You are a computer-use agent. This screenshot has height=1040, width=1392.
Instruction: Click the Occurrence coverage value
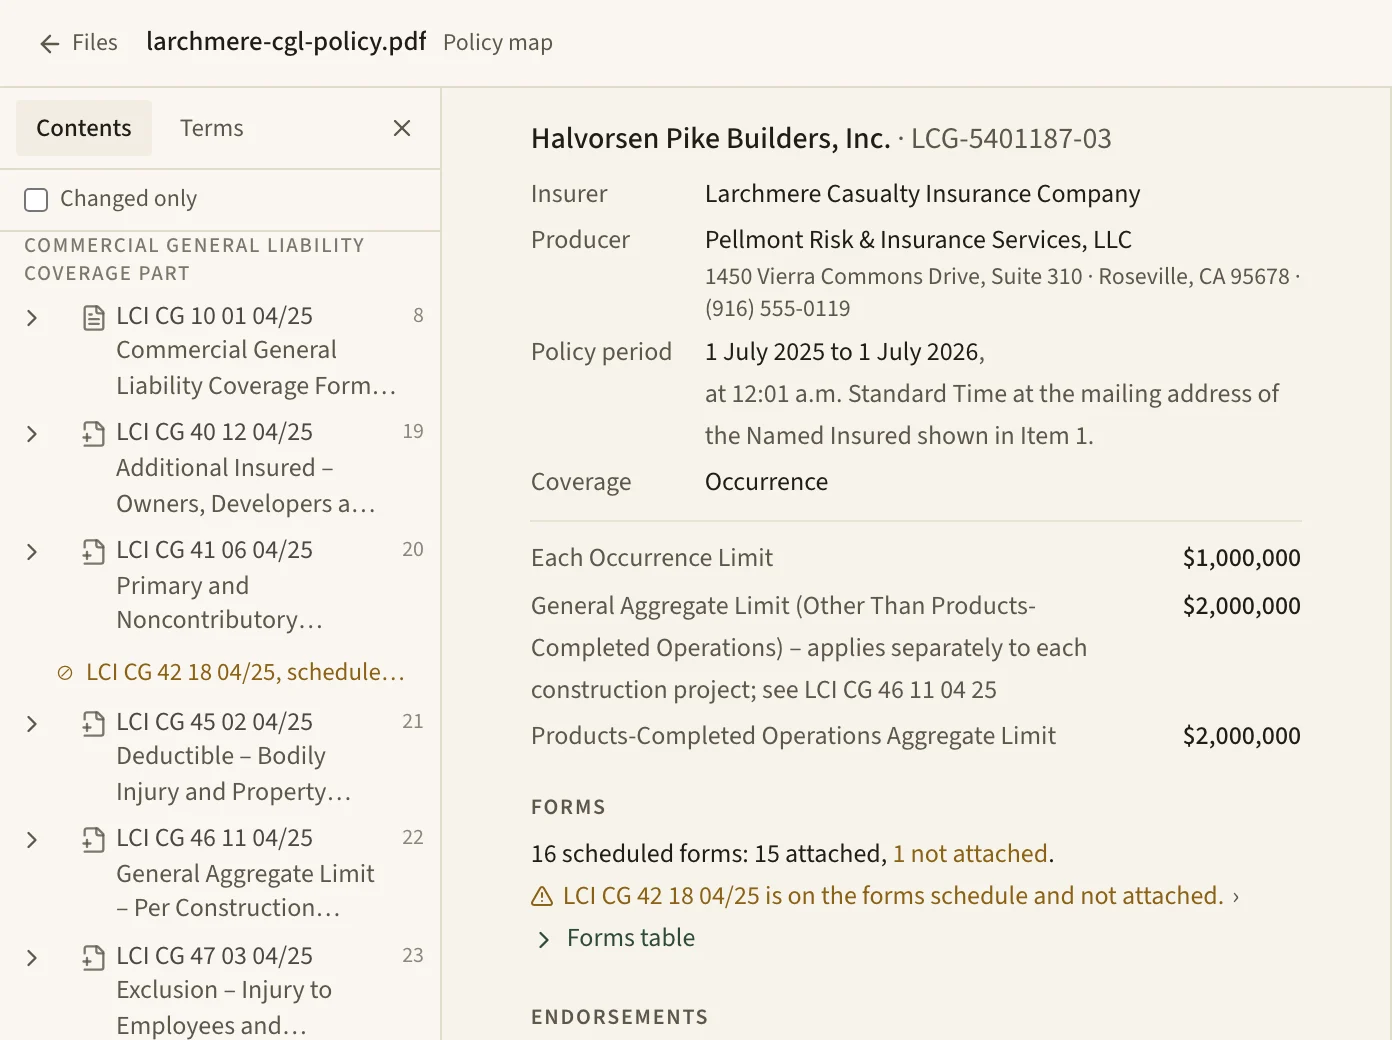click(x=766, y=482)
